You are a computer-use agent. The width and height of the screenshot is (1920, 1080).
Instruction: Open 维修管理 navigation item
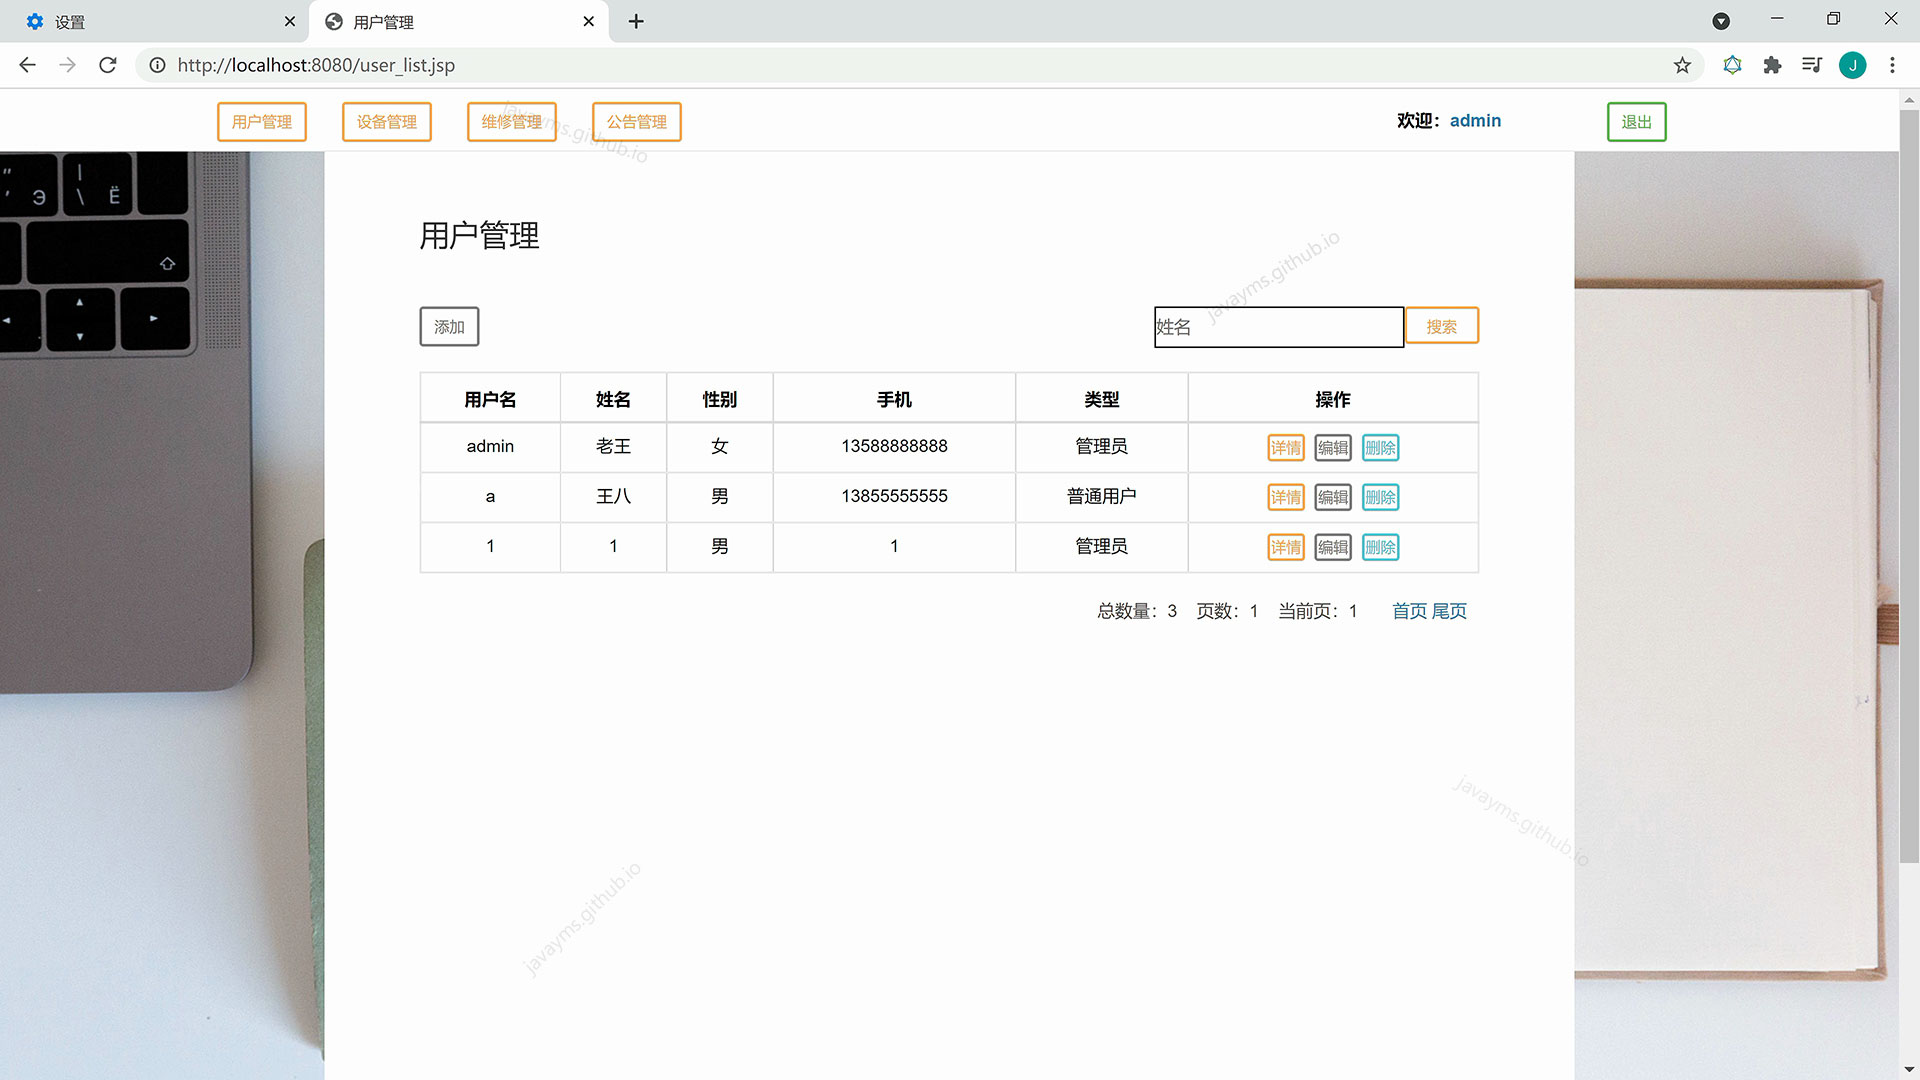[511, 122]
